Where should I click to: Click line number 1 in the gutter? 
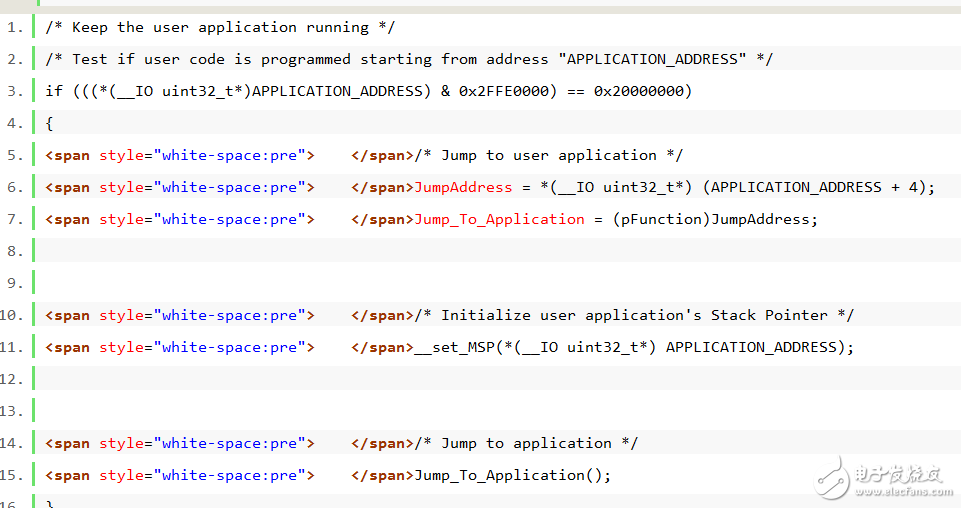(x=15, y=28)
